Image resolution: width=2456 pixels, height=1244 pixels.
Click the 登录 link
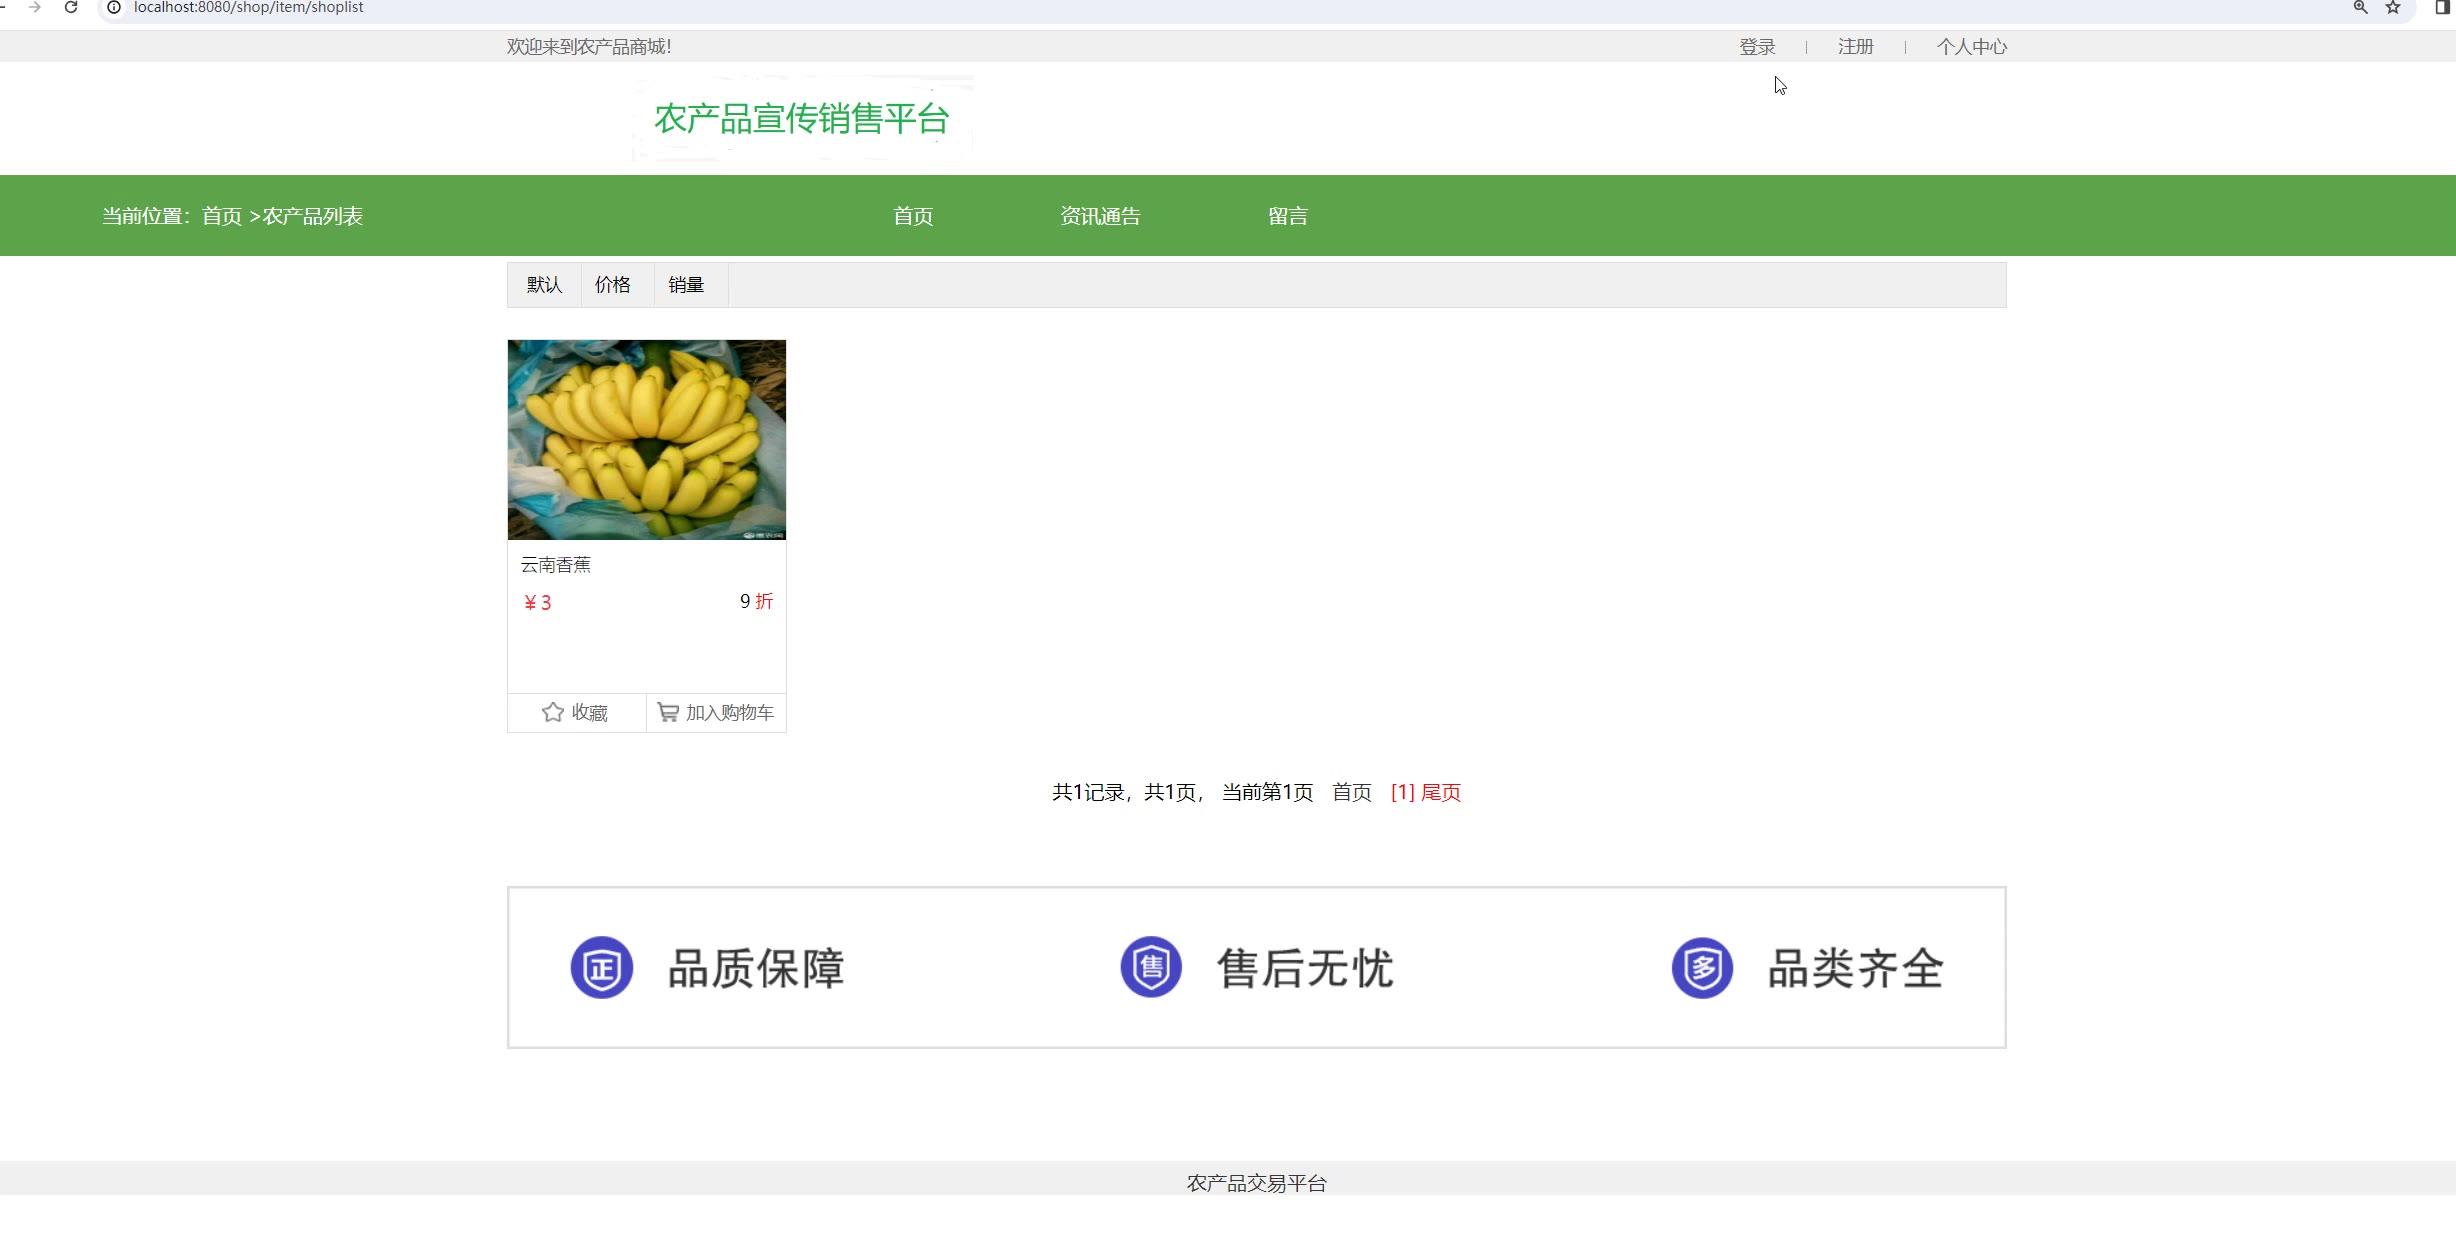tap(1757, 47)
